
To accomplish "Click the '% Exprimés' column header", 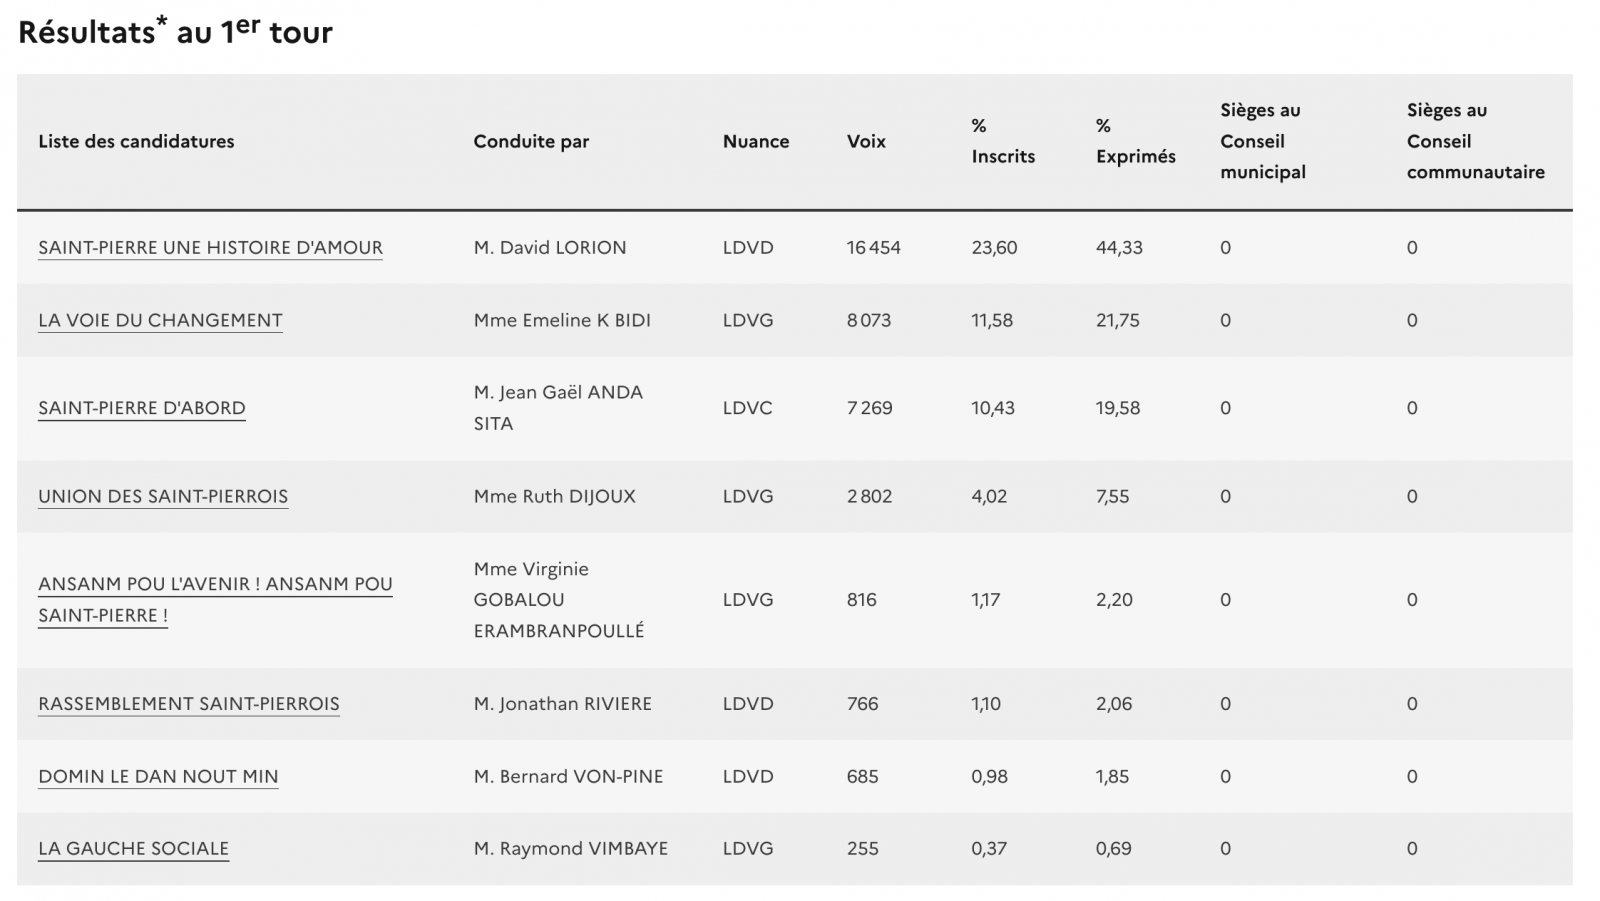I will tap(1135, 142).
